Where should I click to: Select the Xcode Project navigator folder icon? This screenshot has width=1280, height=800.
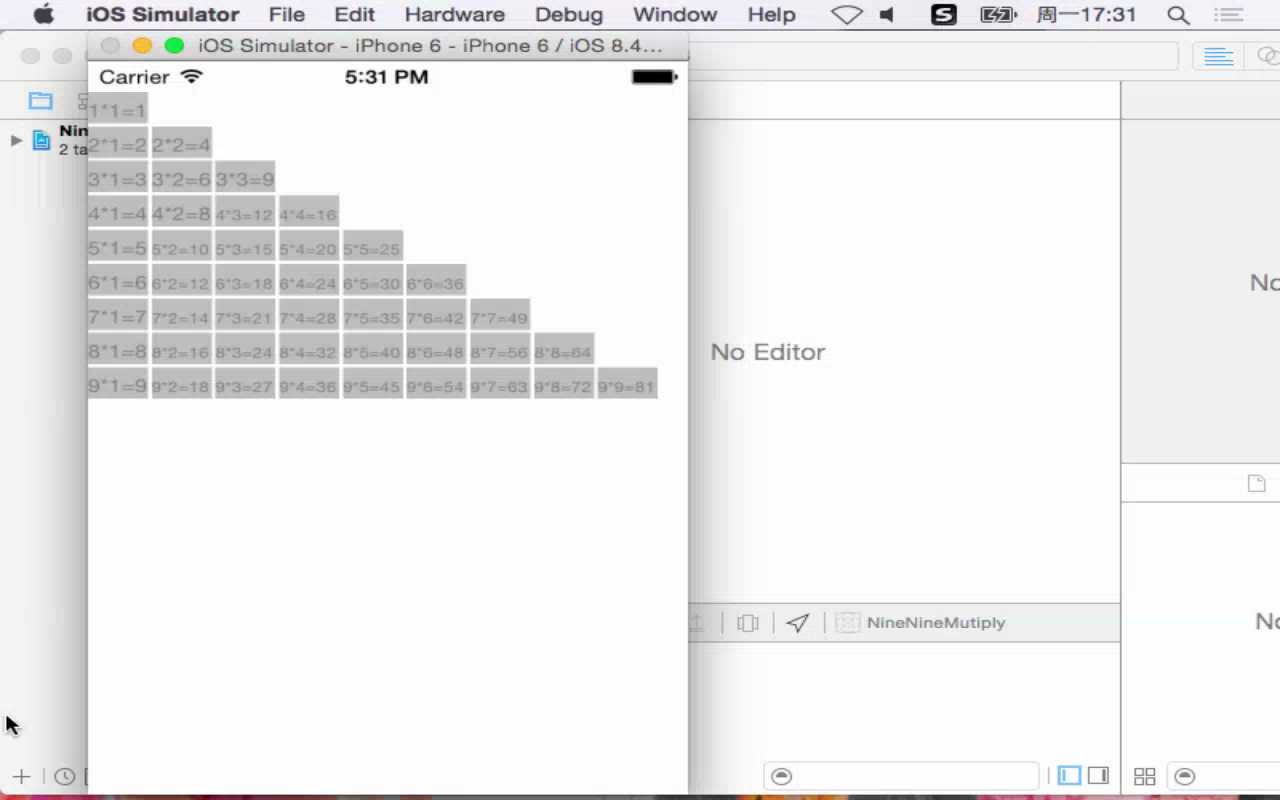[40, 100]
